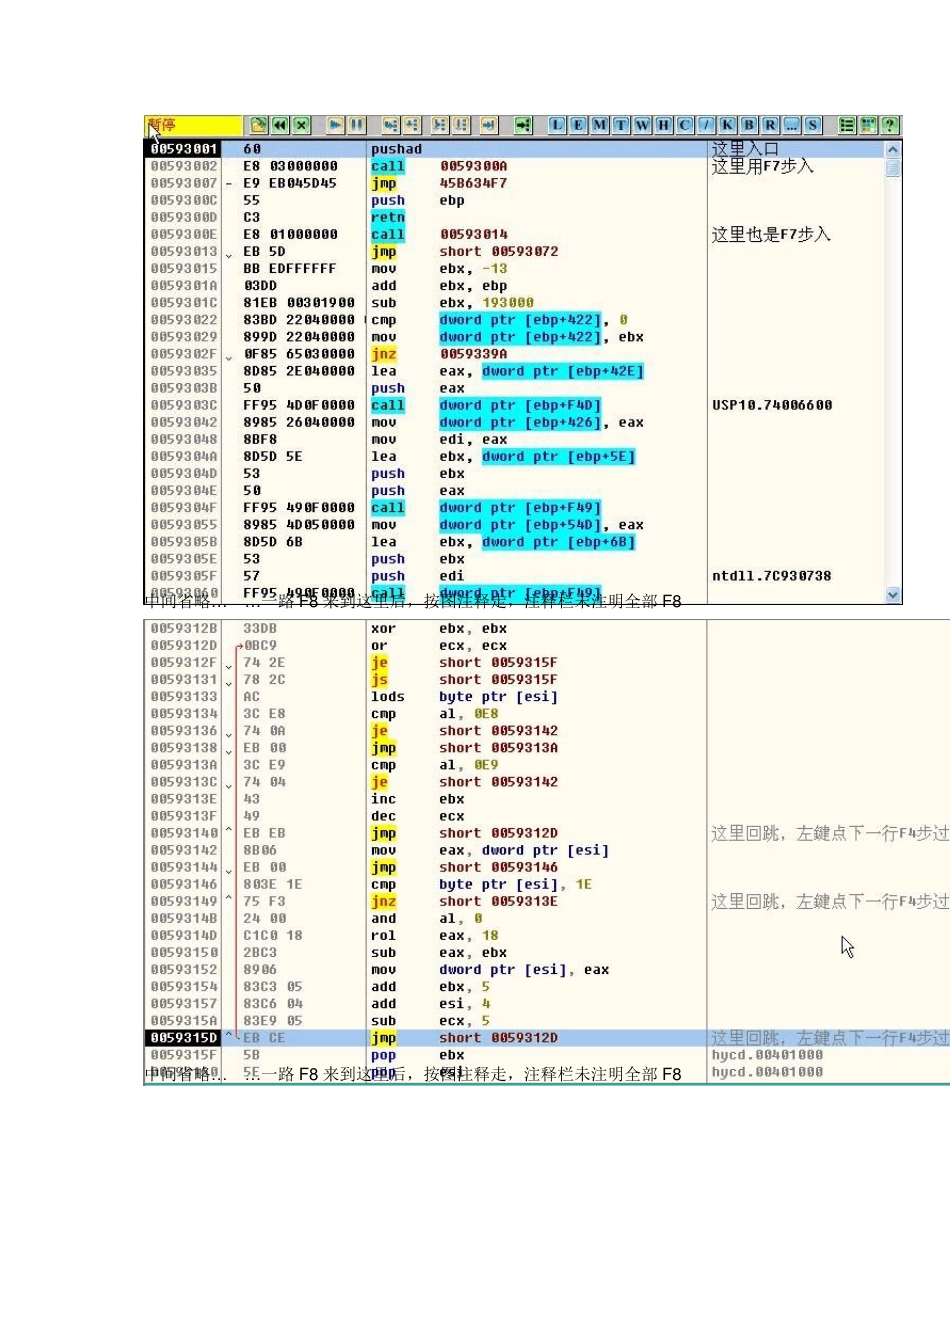Restart the program with the rewind icon
Image resolution: width=950 pixels, height=1344 pixels.
[280, 125]
